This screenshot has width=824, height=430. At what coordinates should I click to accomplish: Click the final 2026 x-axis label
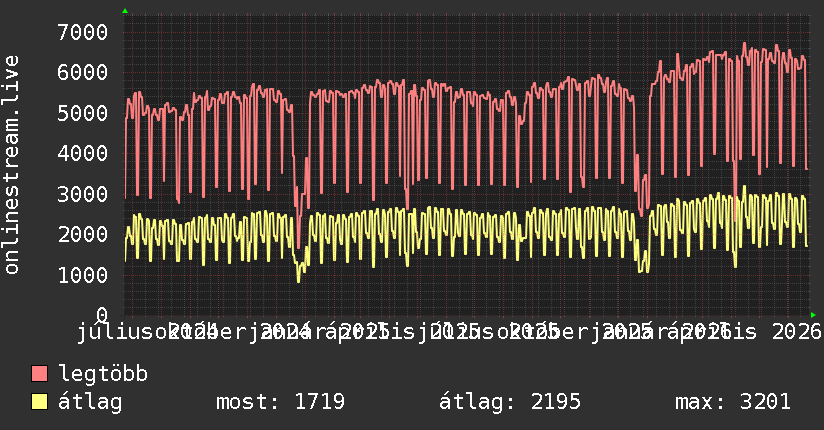[796, 332]
